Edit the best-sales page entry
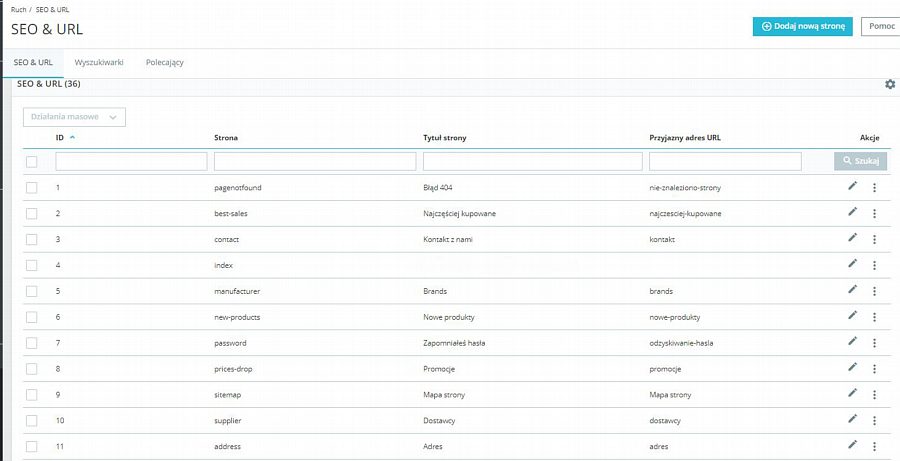900x461 pixels. pos(852,212)
